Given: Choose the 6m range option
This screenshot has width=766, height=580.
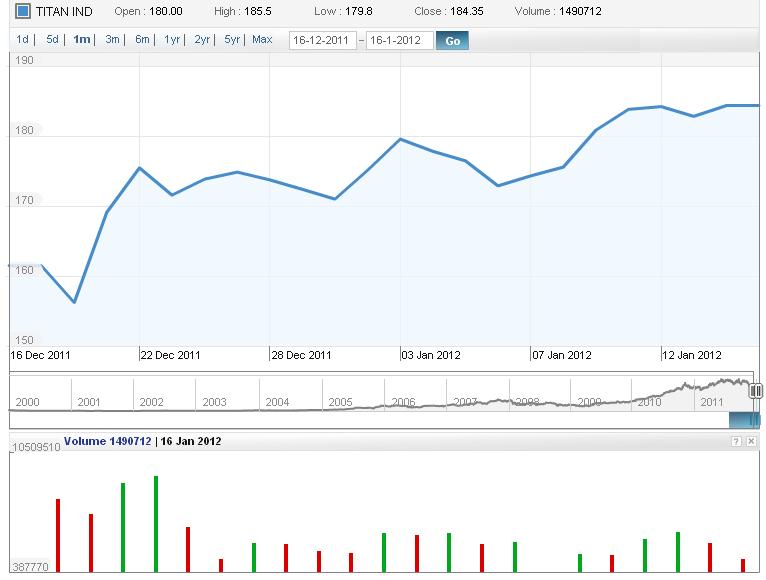Looking at the screenshot, I should click(x=142, y=40).
